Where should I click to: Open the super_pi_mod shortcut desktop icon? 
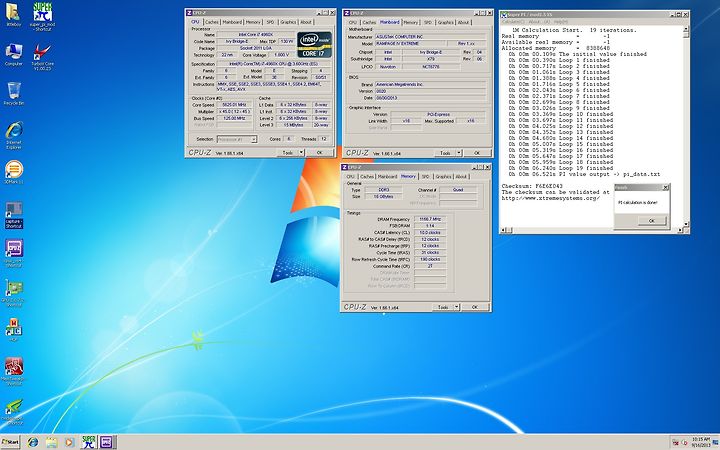pyautogui.click(x=43, y=16)
